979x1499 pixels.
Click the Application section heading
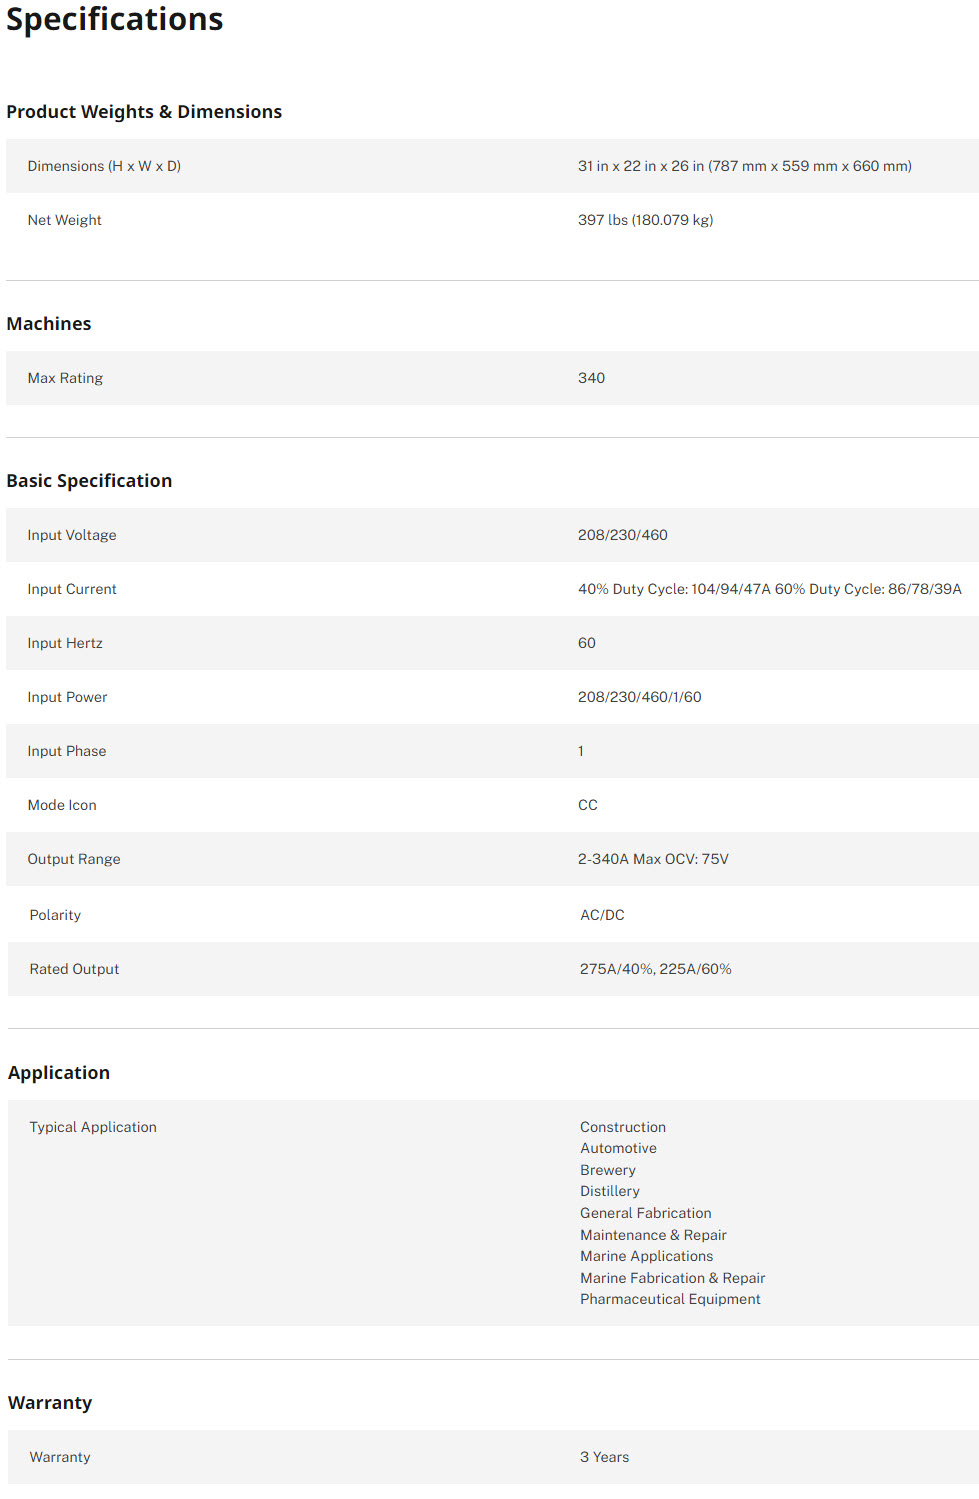click(x=59, y=1073)
